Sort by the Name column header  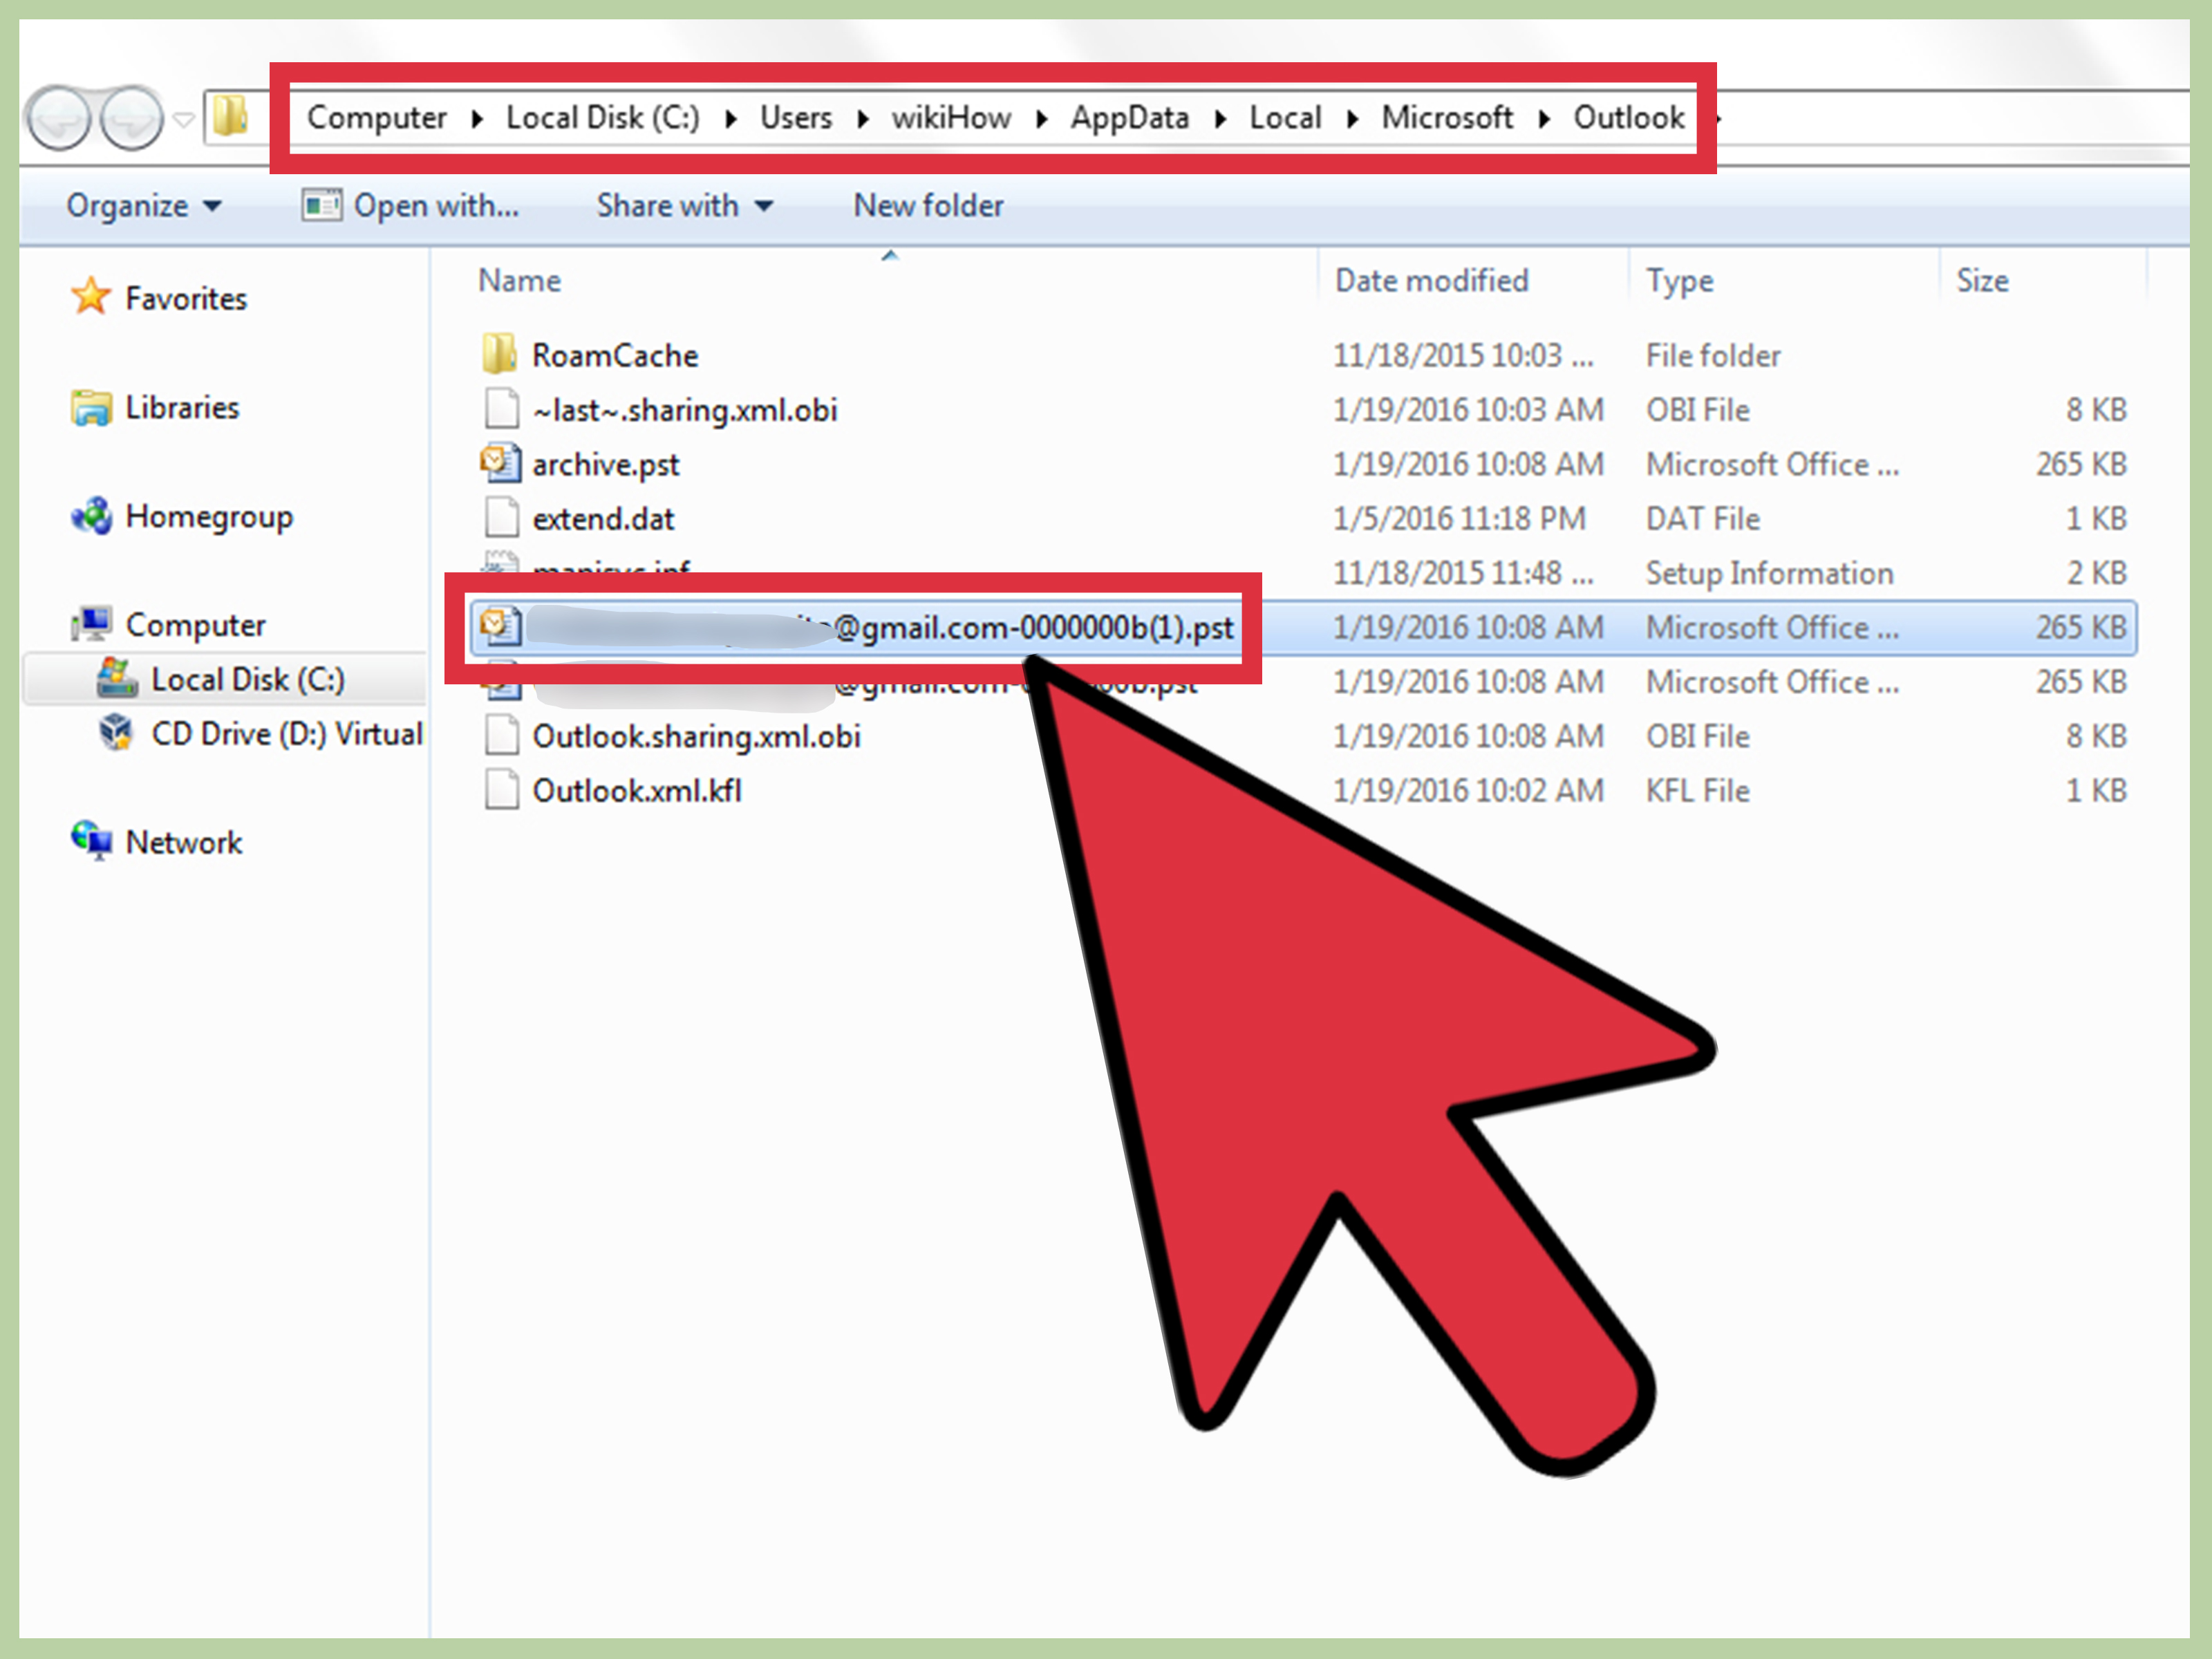519,281
